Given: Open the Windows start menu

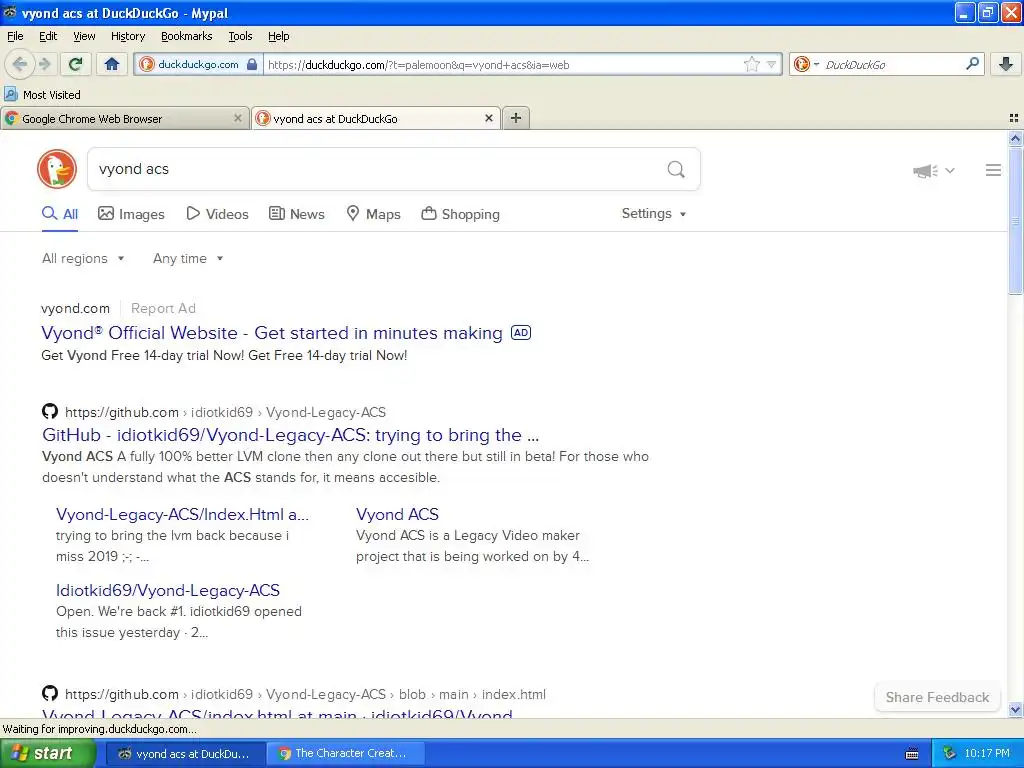Looking at the screenshot, I should click(48, 754).
